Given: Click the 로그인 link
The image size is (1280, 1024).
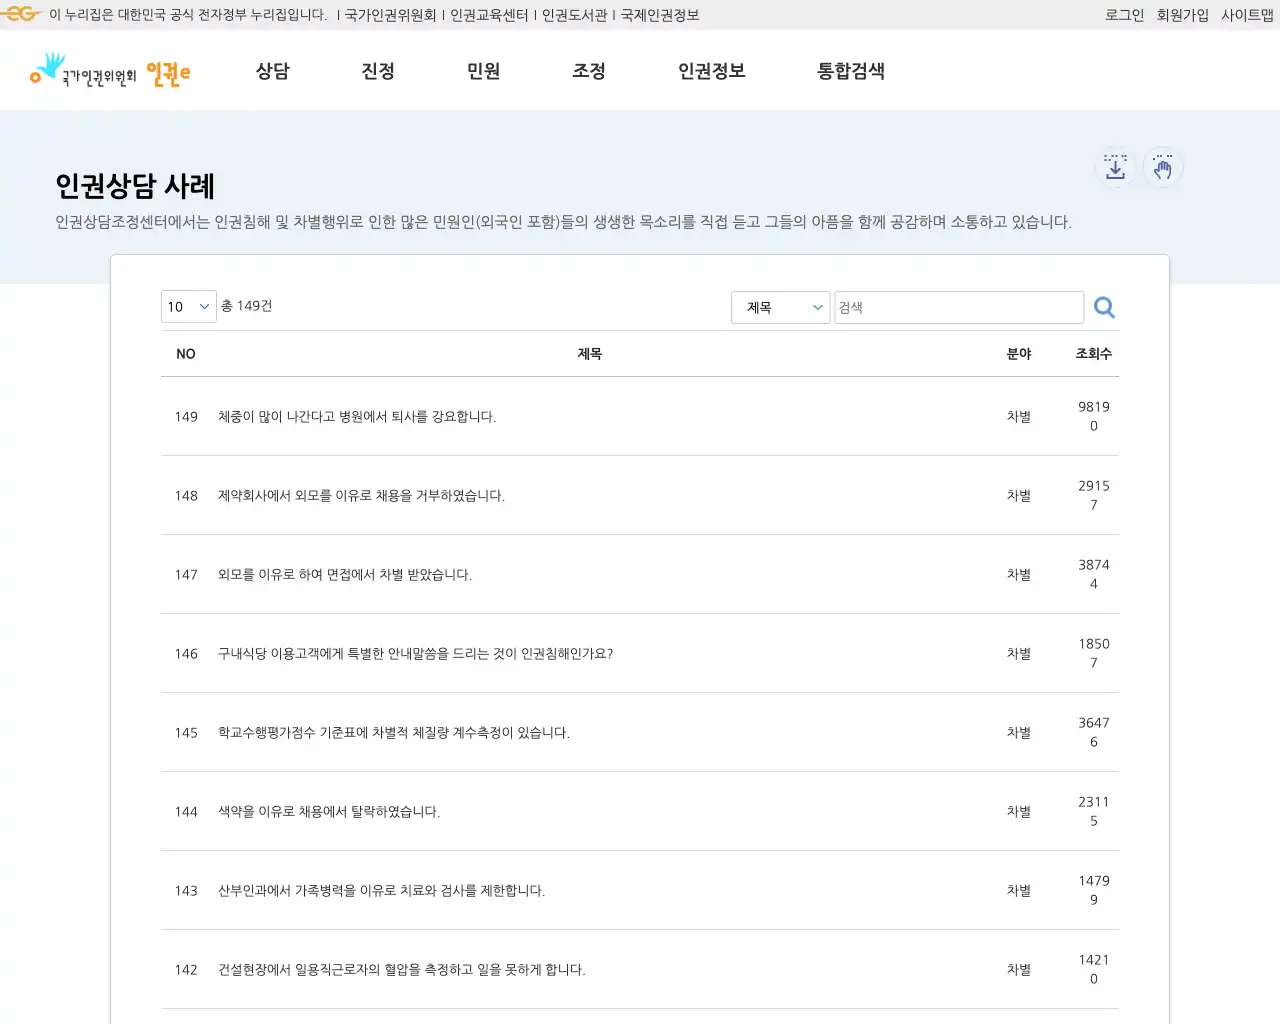Looking at the screenshot, I should [1124, 14].
